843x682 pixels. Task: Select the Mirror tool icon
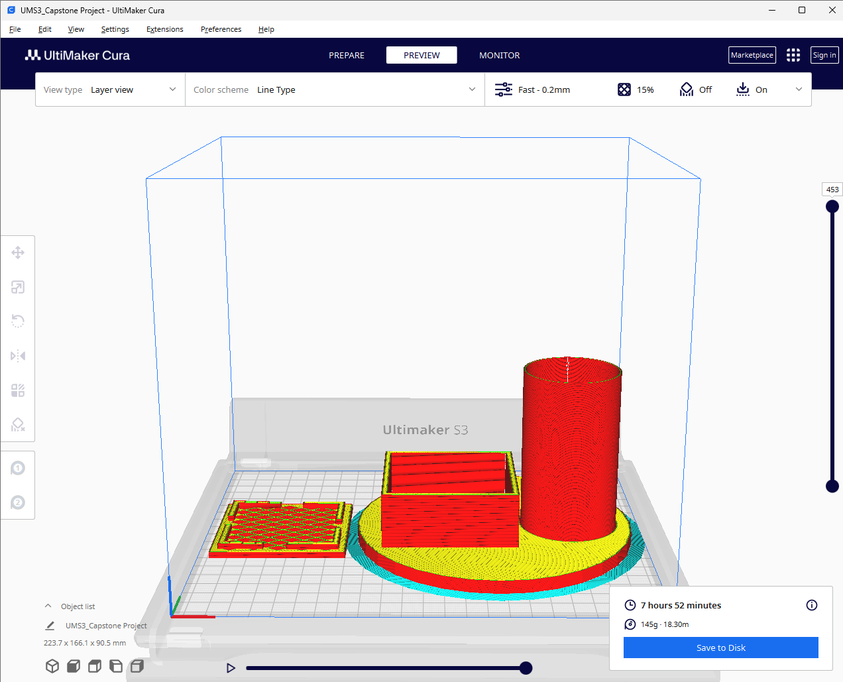coord(18,356)
